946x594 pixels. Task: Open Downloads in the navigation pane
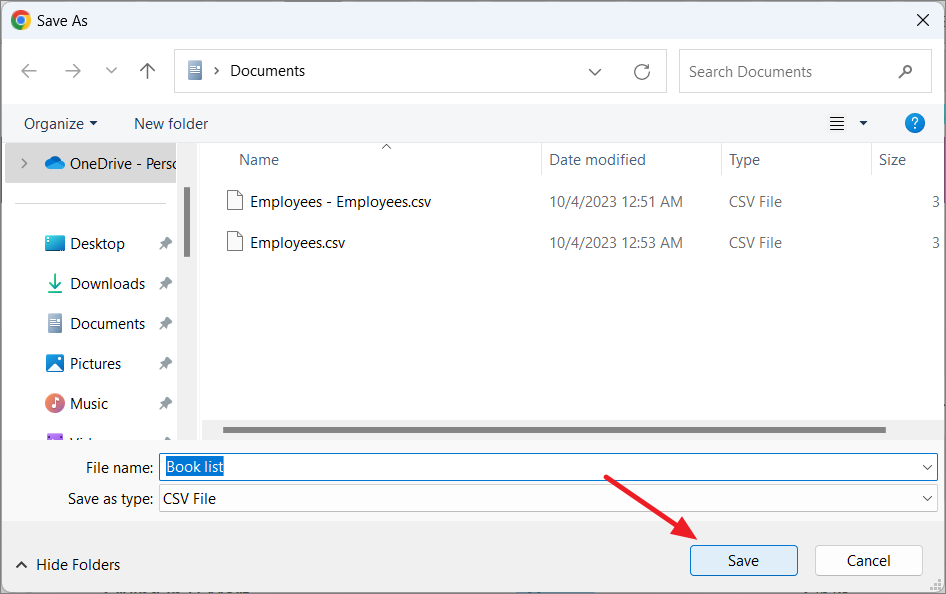pos(107,283)
